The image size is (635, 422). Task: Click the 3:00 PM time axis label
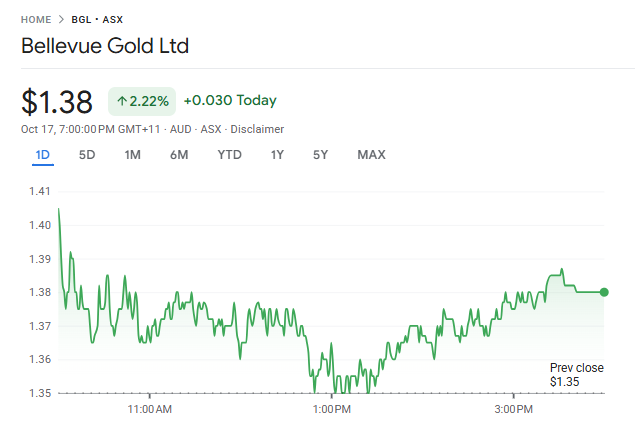point(513,409)
